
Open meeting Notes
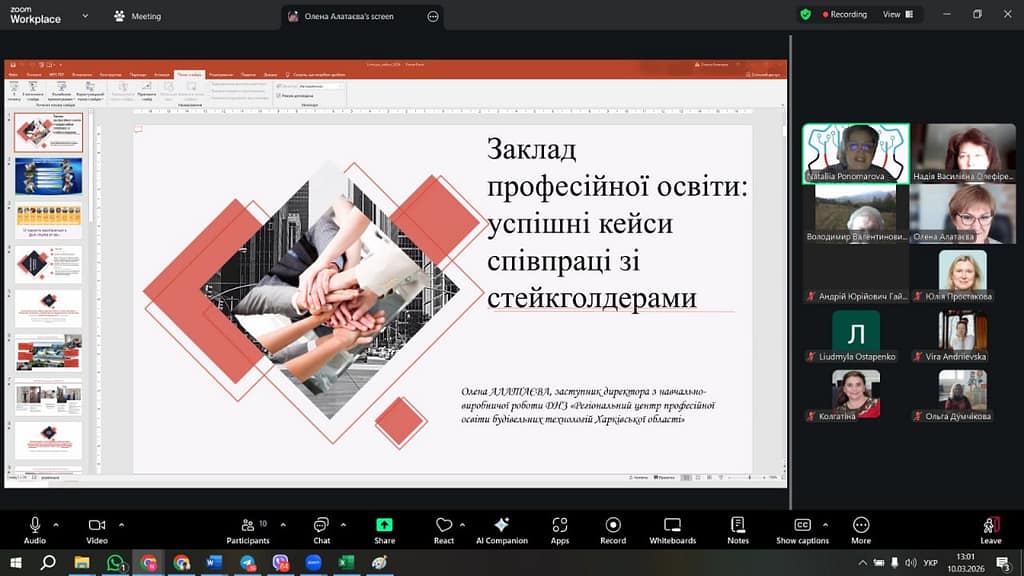tap(738, 529)
